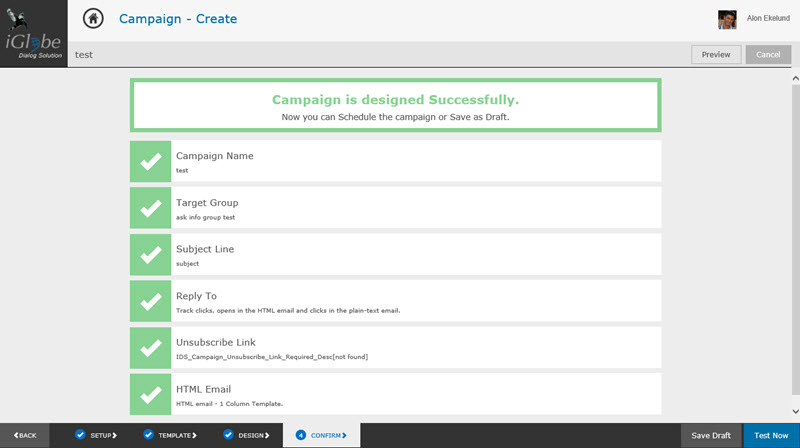The image size is (800, 448).
Task: Go to the Template step
Action: click(x=170, y=435)
